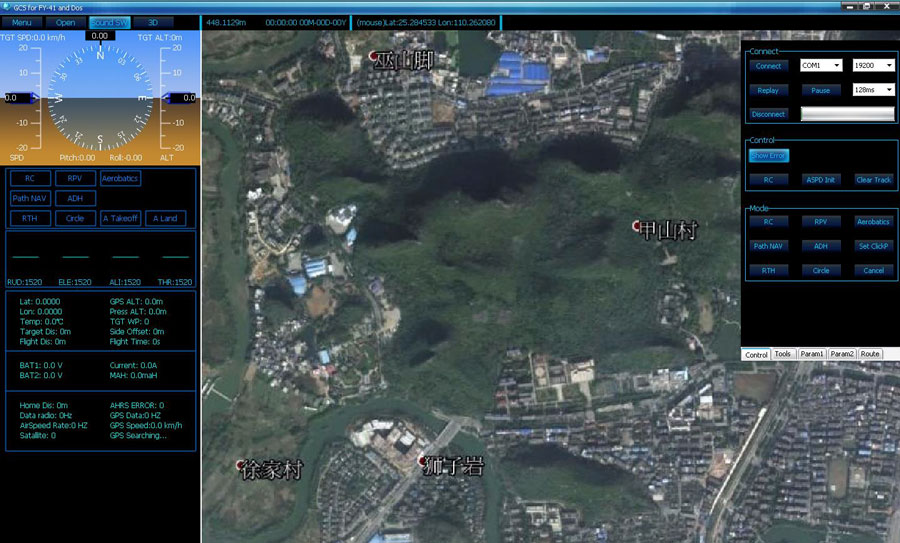Click the Disconnect button
The width and height of the screenshot is (900, 543).
768,114
